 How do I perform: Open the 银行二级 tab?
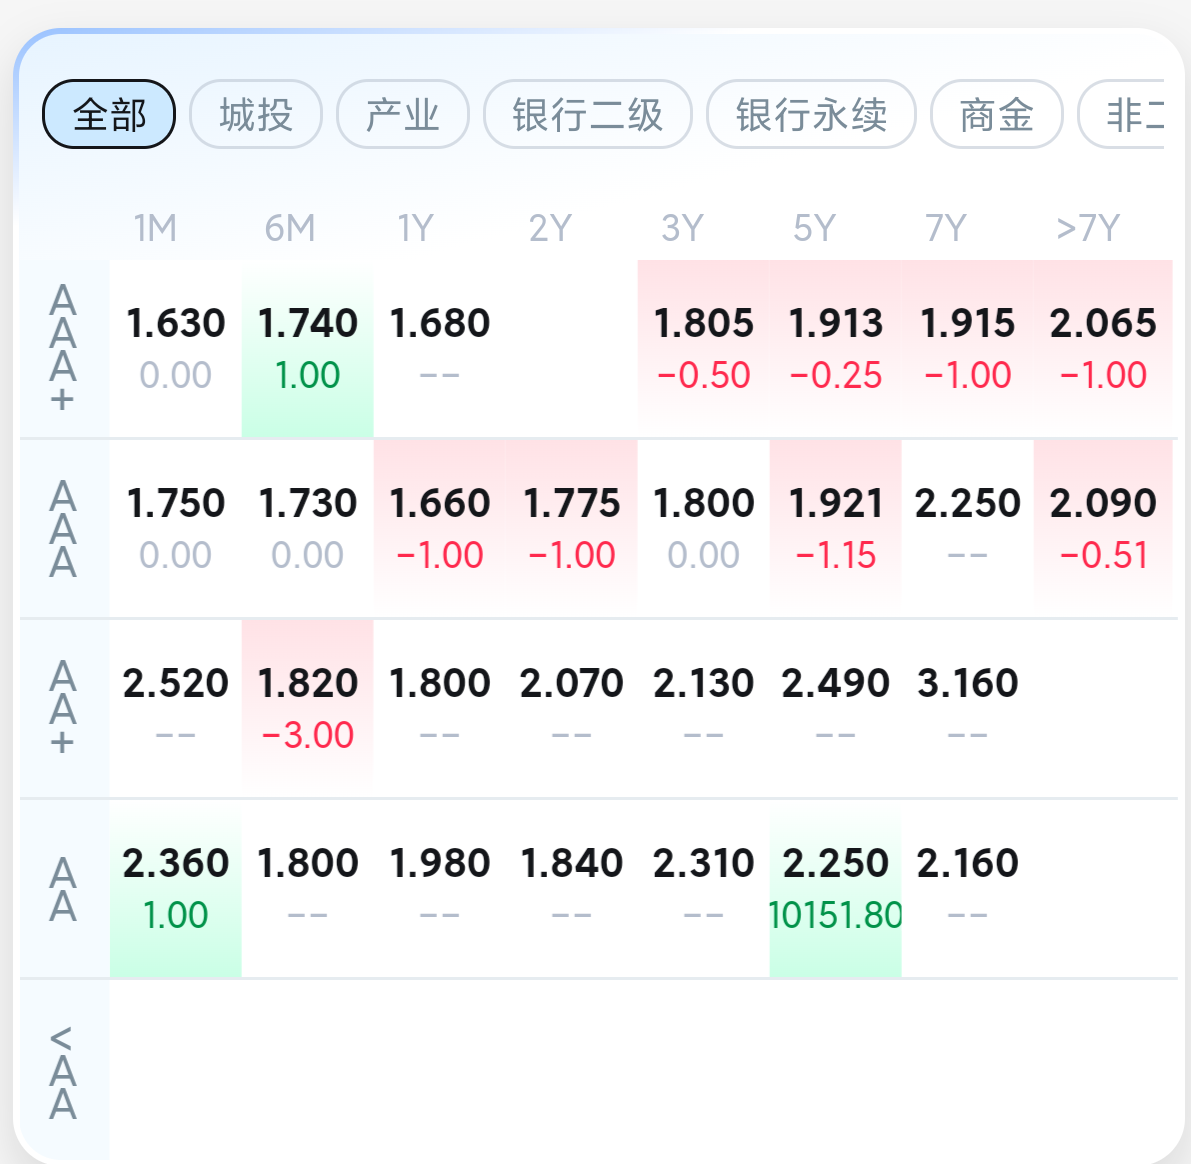[588, 115]
